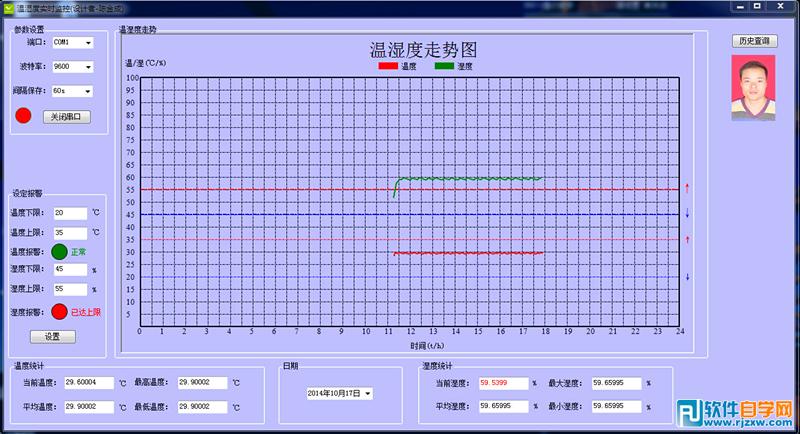Click the red 温度 legend swatch
The image size is (800, 434).
(x=388, y=66)
